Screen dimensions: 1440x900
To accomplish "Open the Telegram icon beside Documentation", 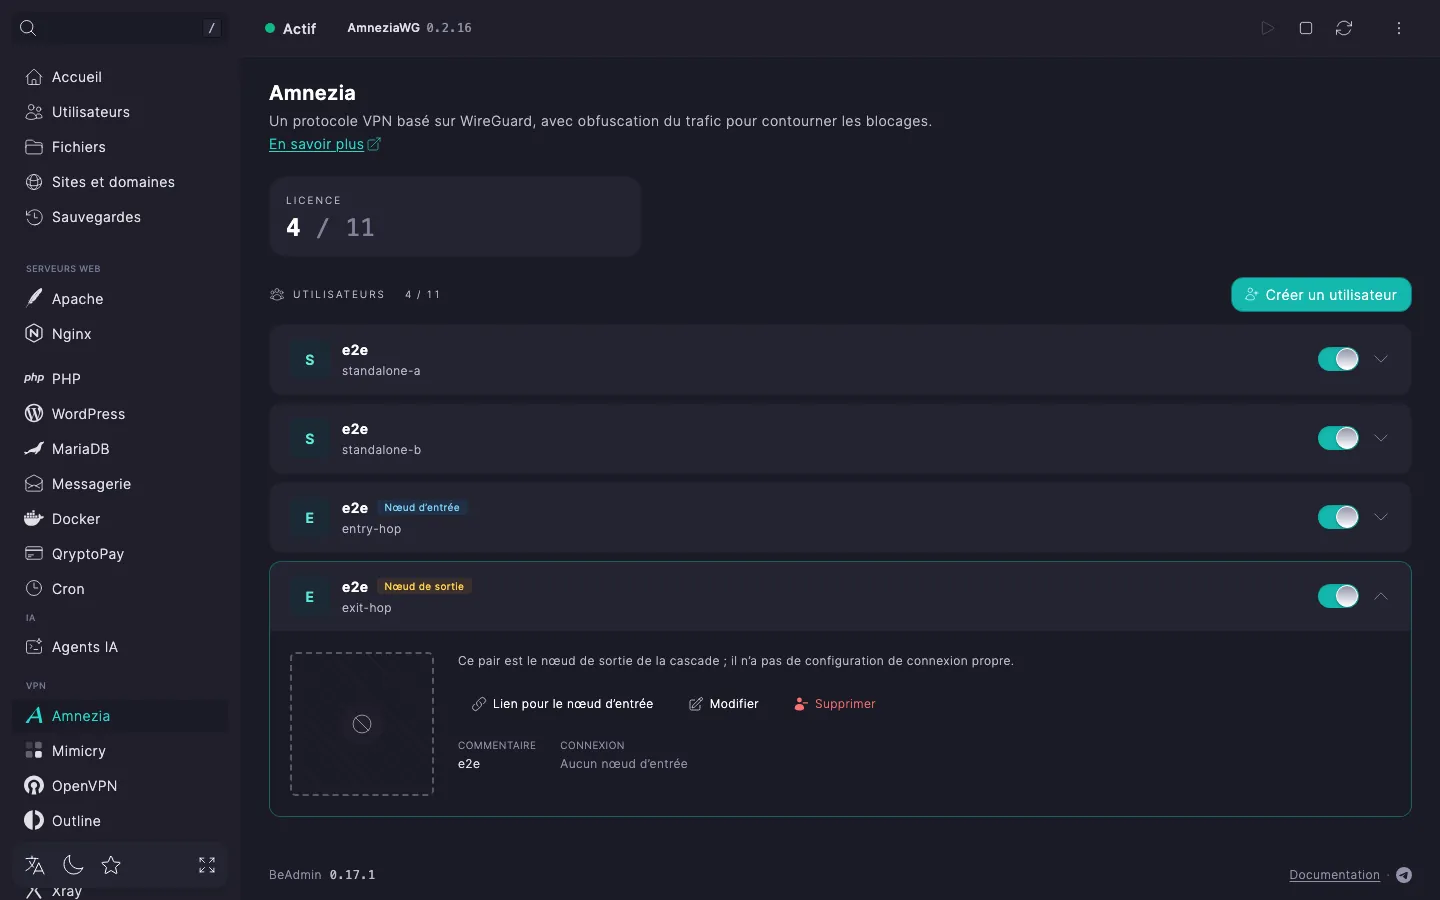I will click(1404, 875).
